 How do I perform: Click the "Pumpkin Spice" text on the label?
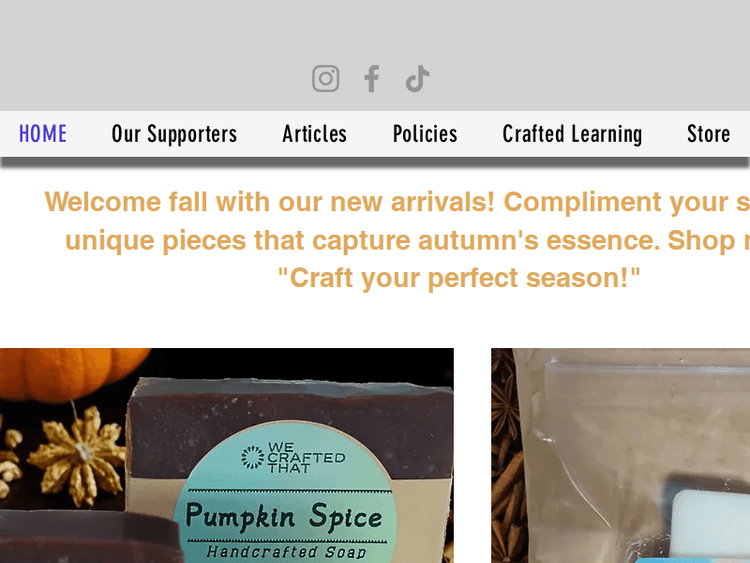(x=284, y=517)
